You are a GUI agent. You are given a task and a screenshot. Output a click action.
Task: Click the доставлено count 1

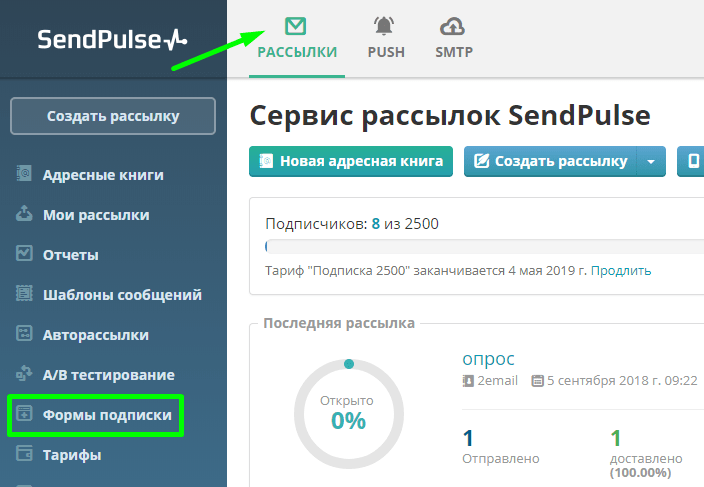coord(616,439)
